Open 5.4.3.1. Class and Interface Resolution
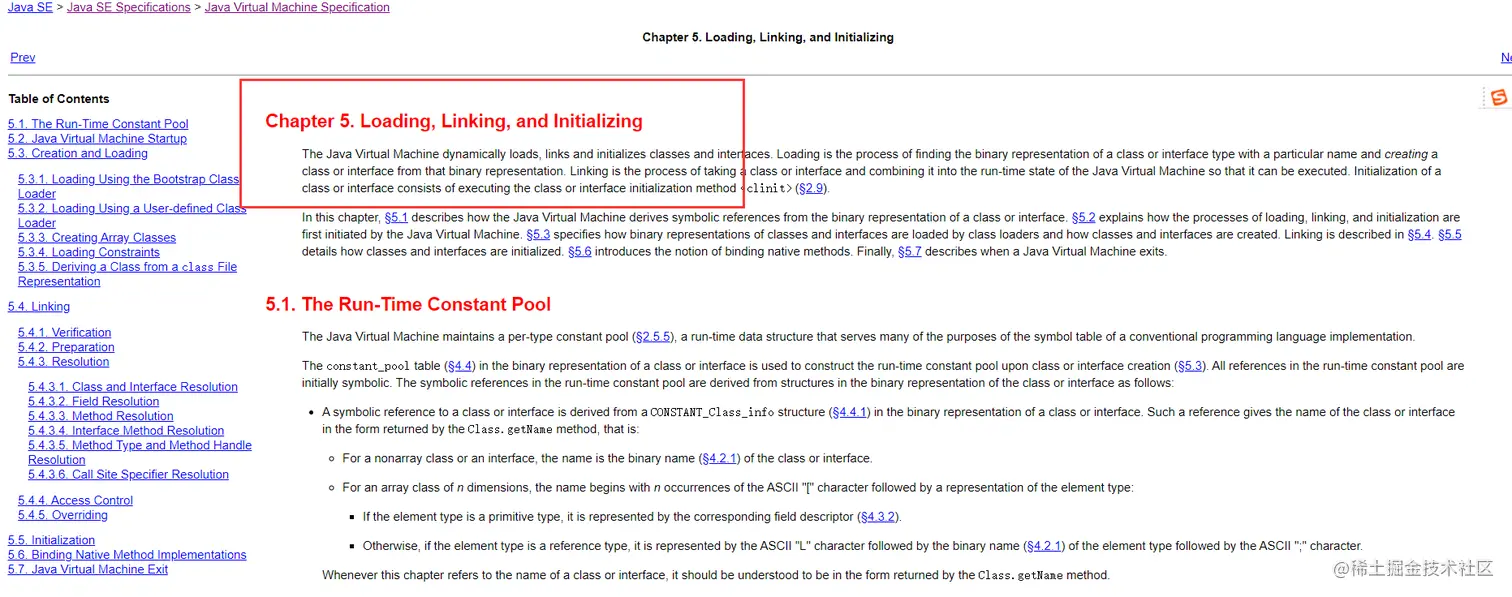1512x597 pixels. 133,387
